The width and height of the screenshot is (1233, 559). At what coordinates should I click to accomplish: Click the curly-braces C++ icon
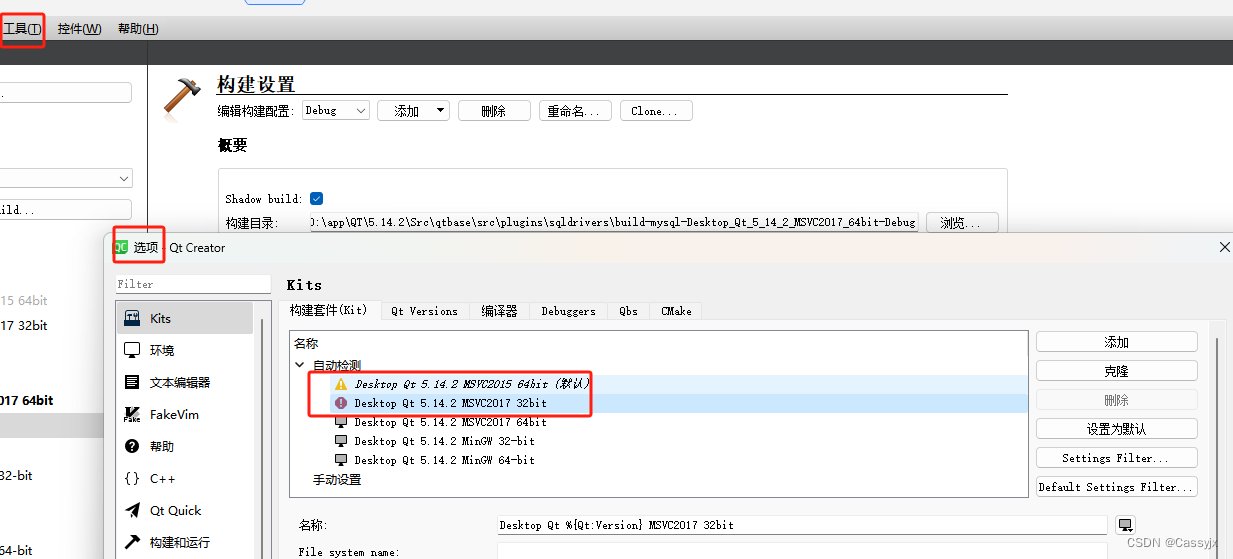(x=132, y=478)
